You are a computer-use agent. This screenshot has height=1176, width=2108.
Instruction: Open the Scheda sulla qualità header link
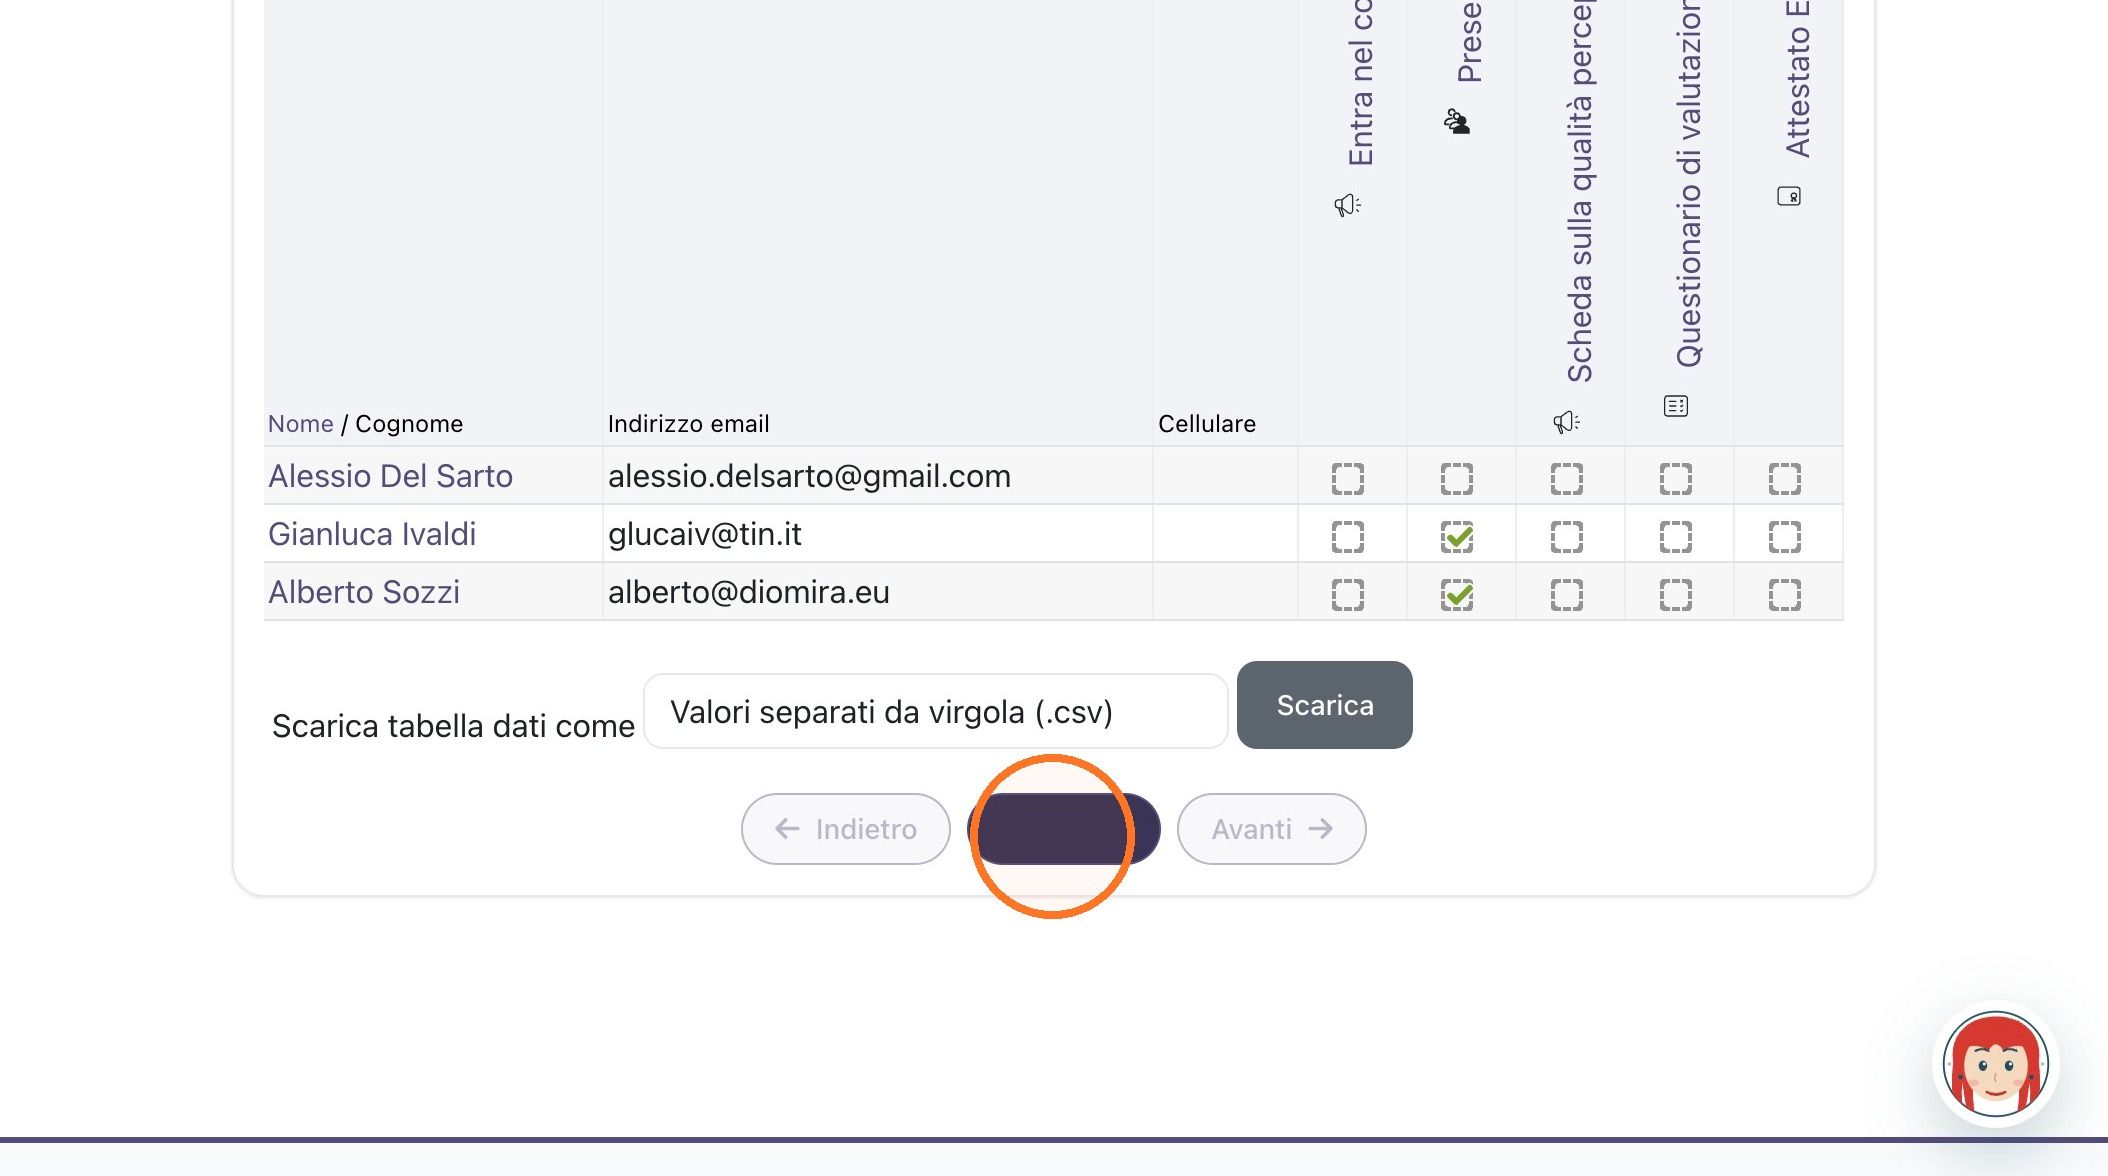1580,191
